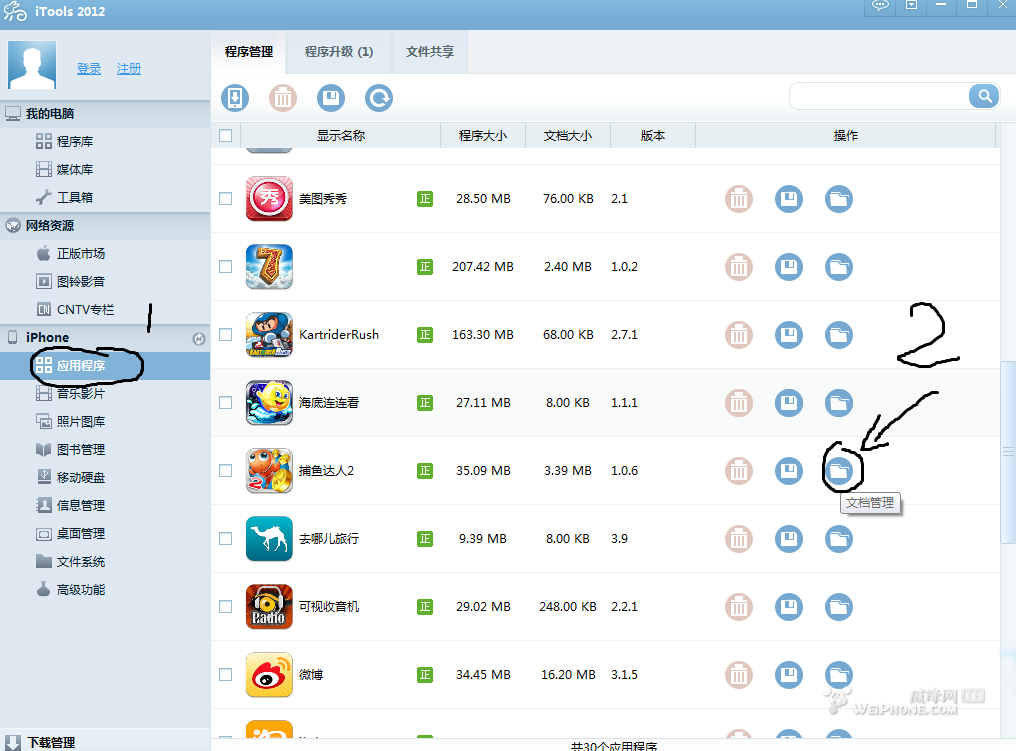
Task: Backup the KartriderRush app
Action: (789, 335)
